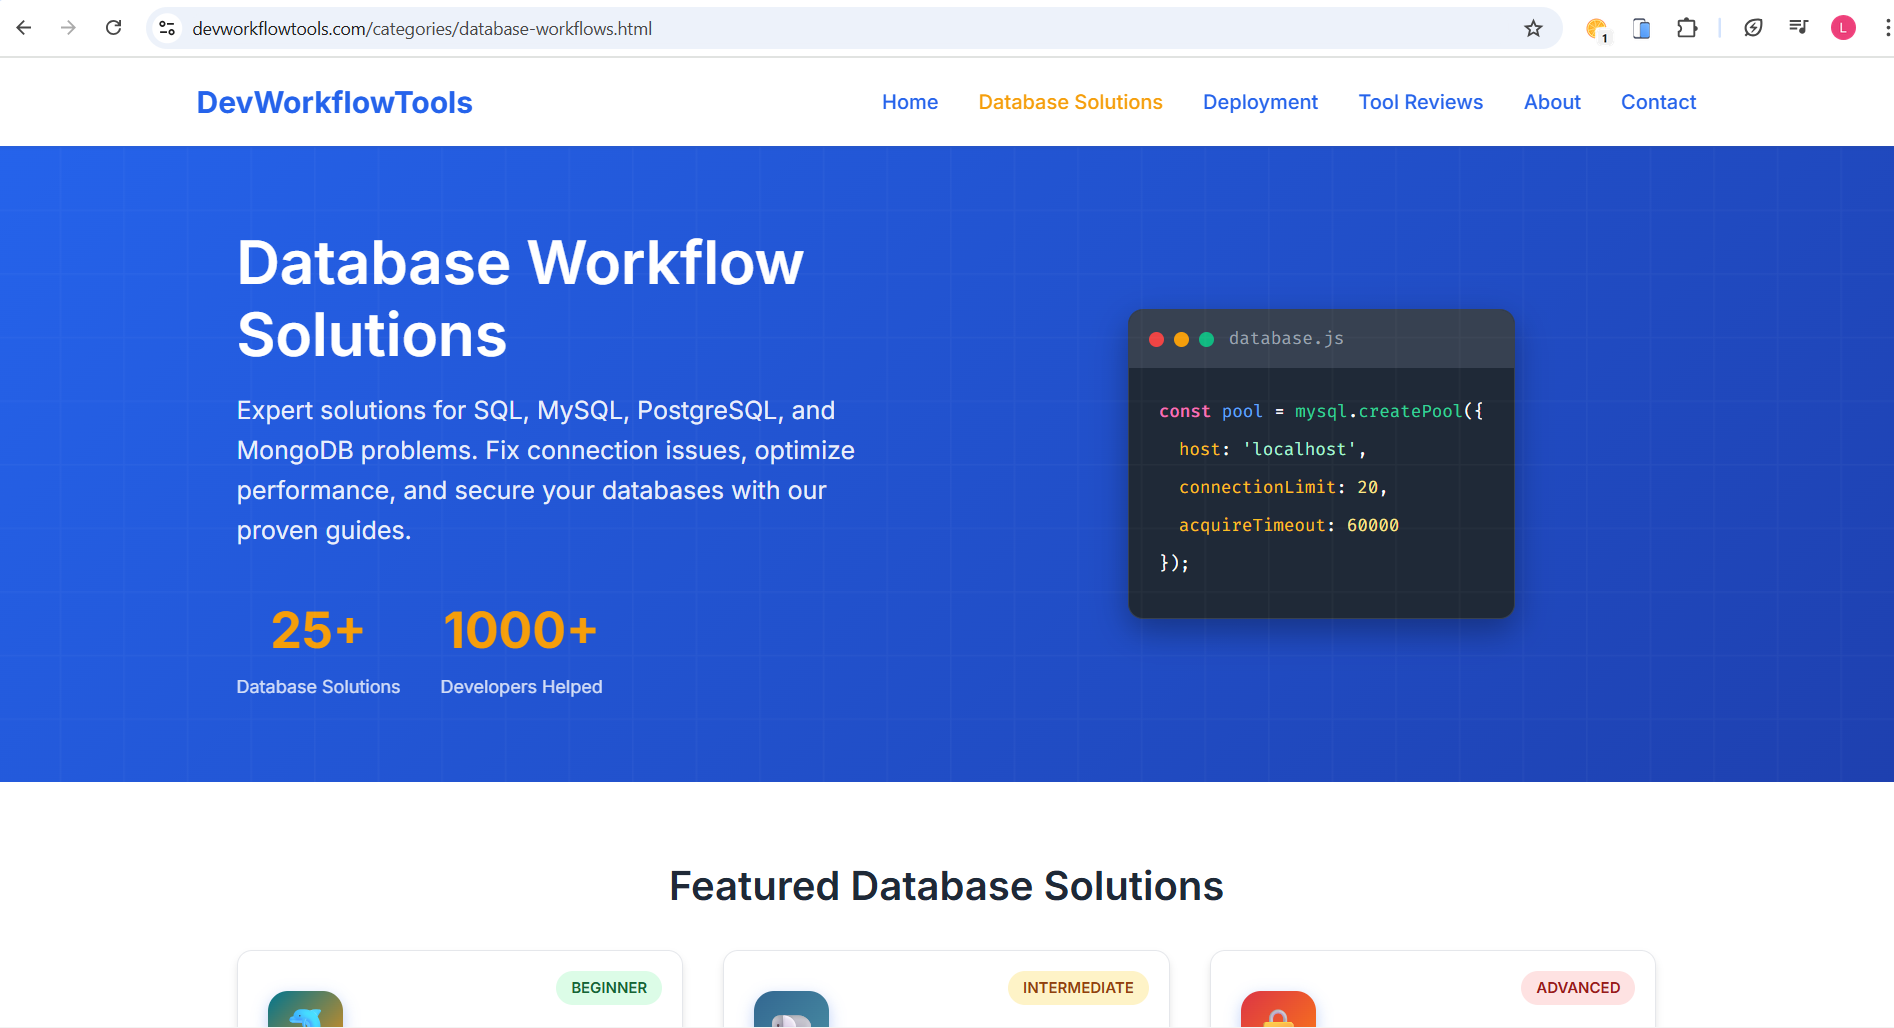Open the DevWorkflowTools home logo link

coord(334,102)
